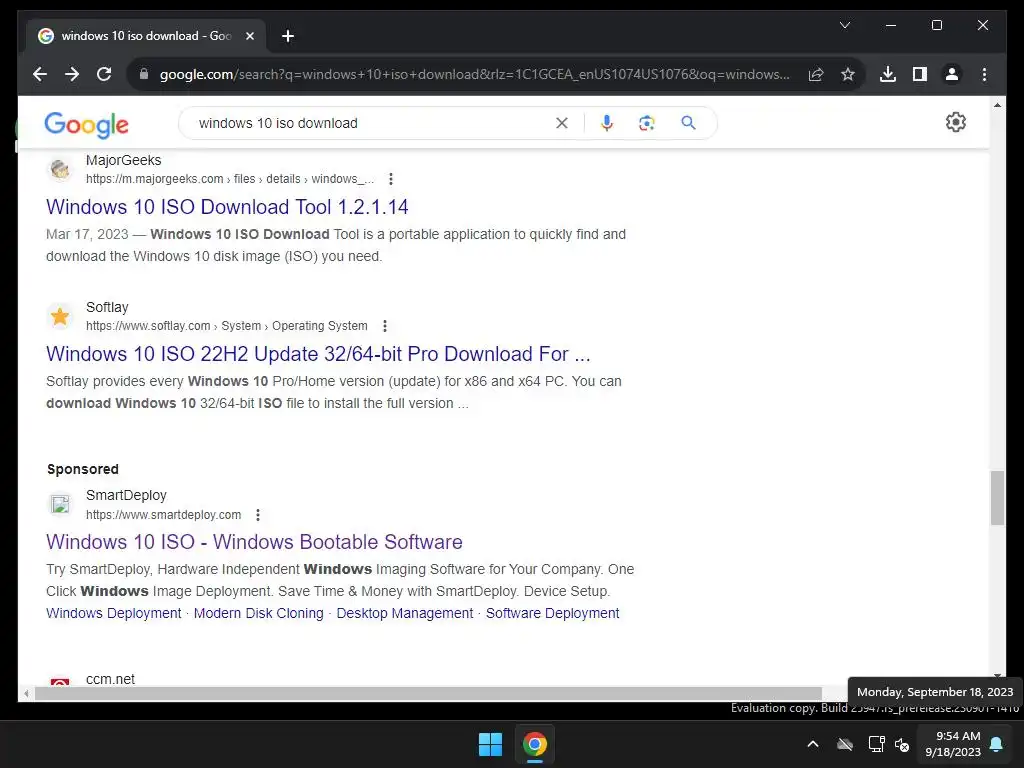Open Modern Disk Cloning sitelink
1024x768 pixels.
(259, 613)
